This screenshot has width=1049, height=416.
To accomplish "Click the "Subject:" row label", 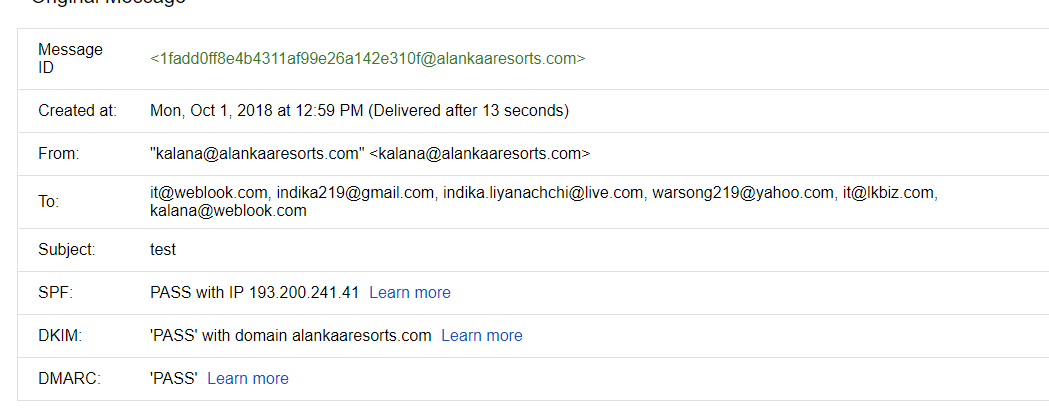I will [x=67, y=250].
